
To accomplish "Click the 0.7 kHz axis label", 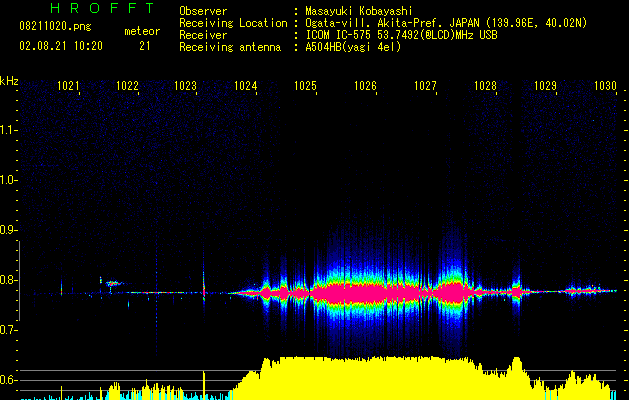I will (x=8, y=330).
